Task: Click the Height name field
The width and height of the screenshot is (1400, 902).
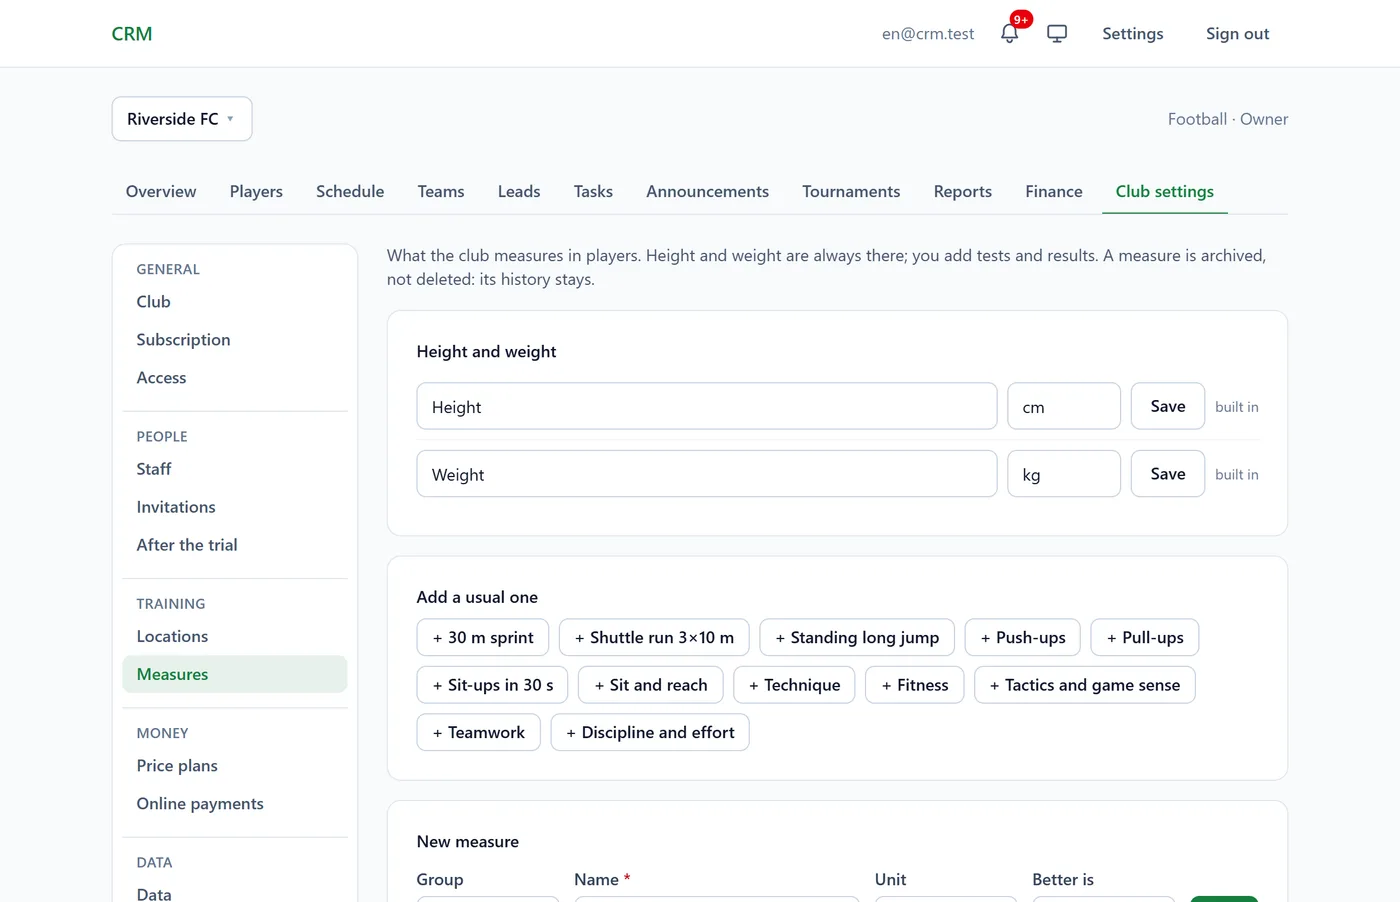Action: [707, 406]
